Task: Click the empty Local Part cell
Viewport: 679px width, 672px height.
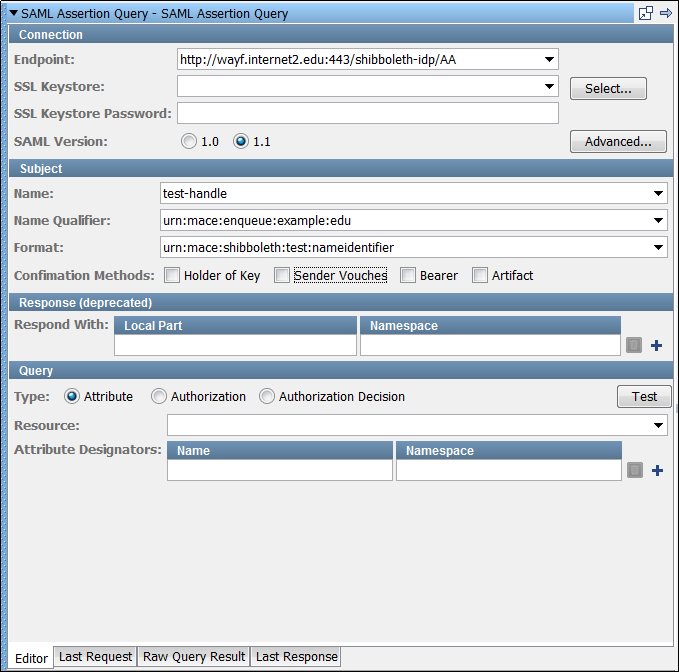Action: pos(235,345)
